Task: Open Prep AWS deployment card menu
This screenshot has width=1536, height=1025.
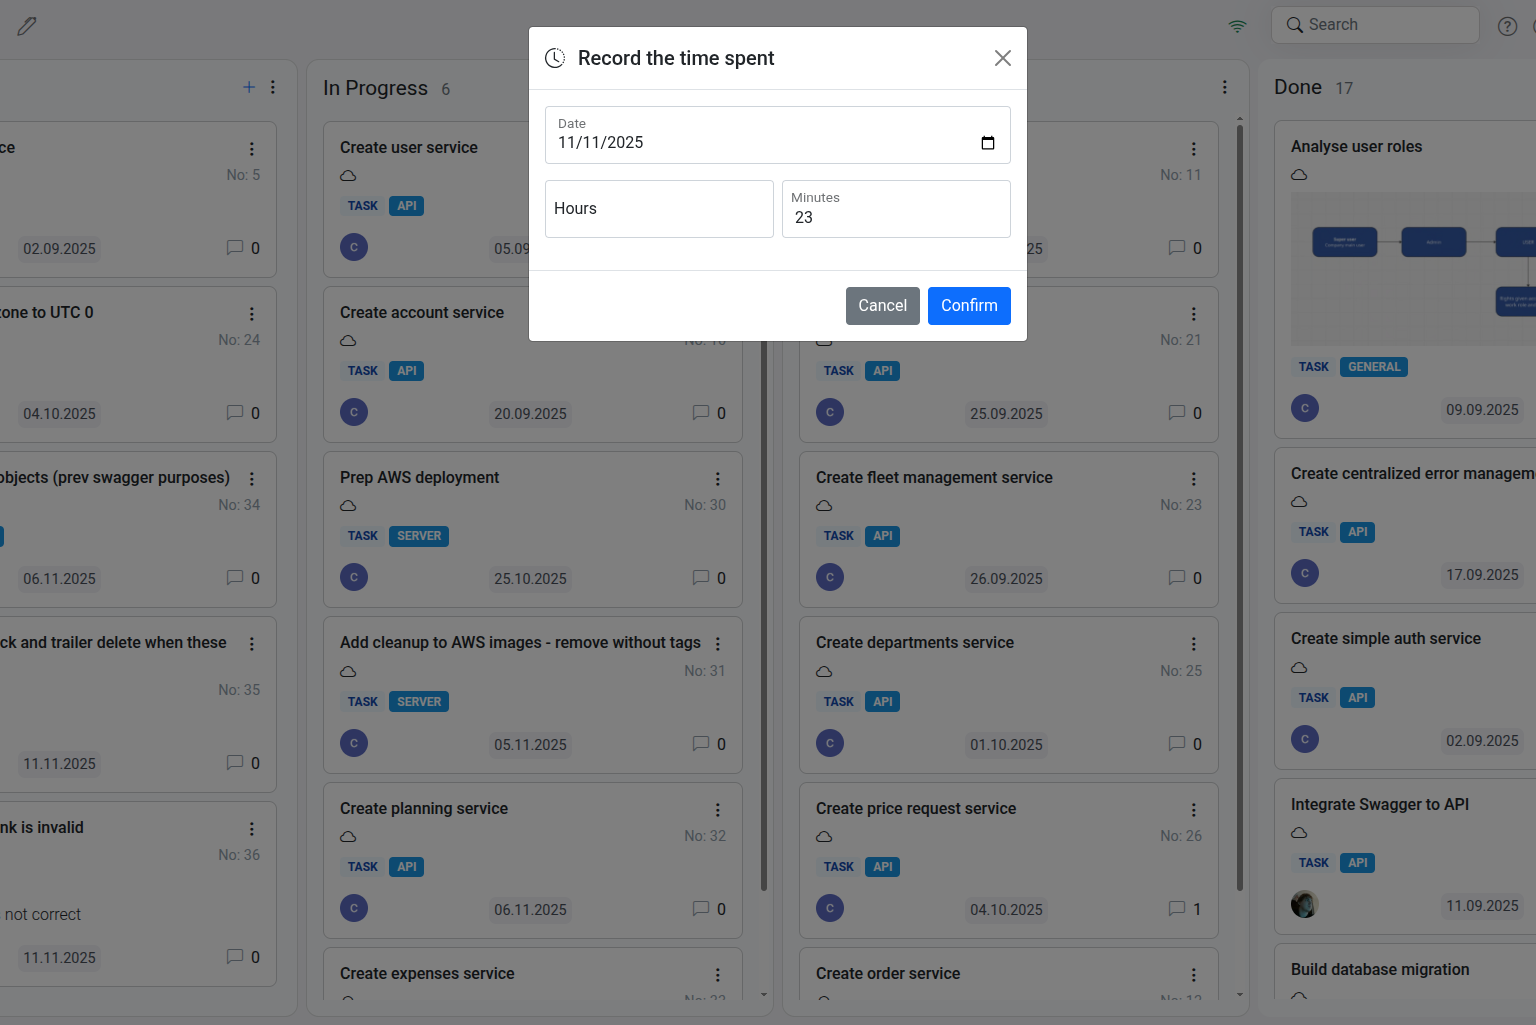Action: (x=717, y=479)
